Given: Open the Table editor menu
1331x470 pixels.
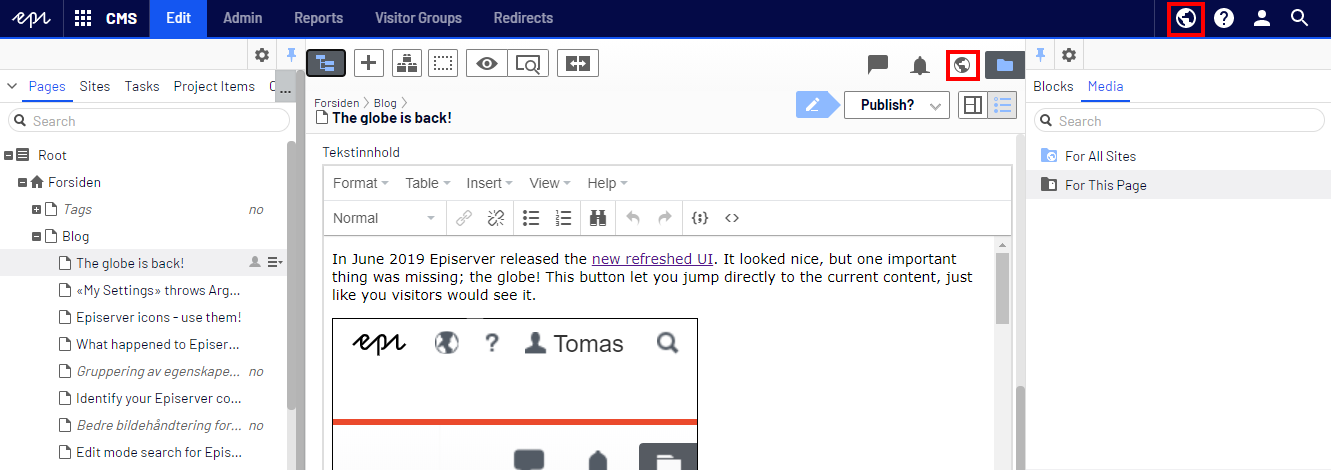Looking at the screenshot, I should coord(428,183).
